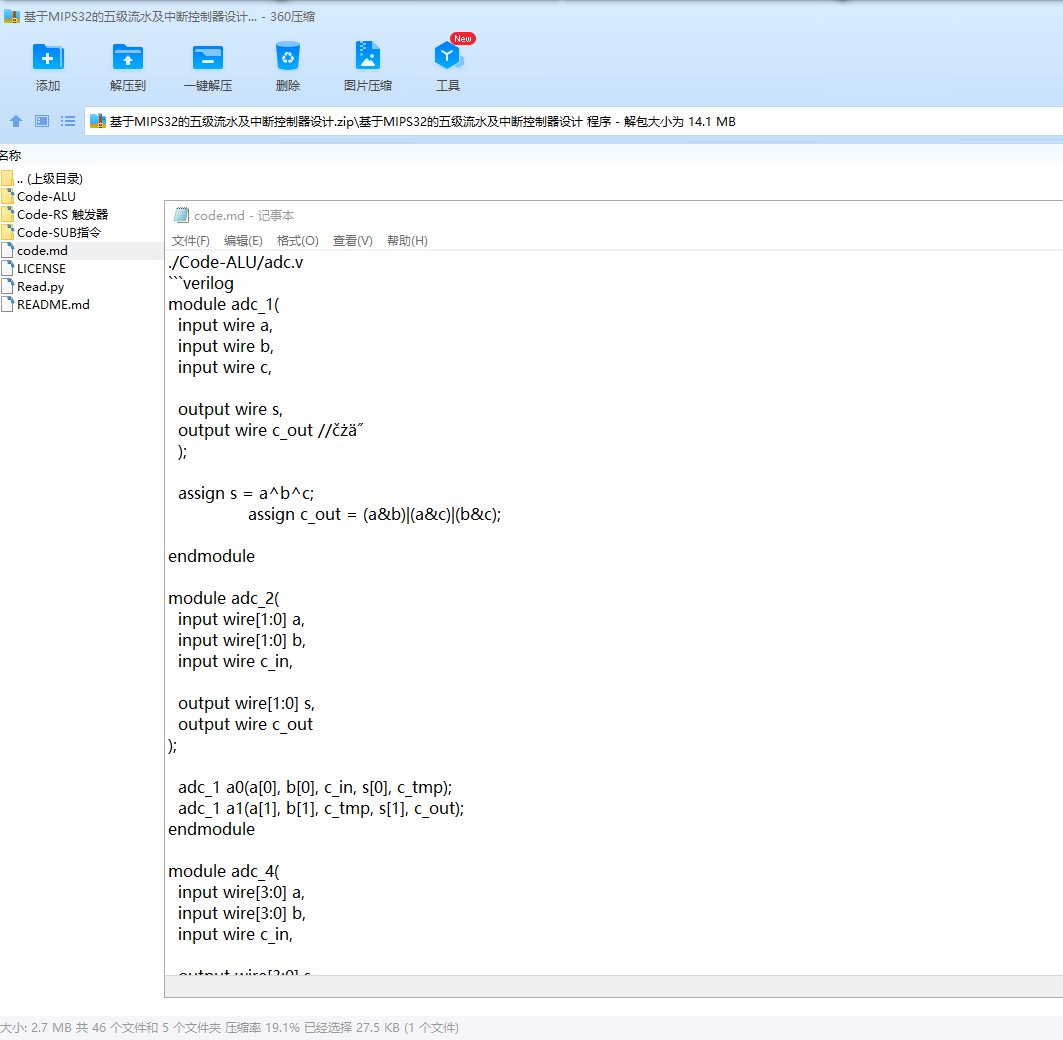Click the 添加 (Add) toolbar icon
This screenshot has width=1063, height=1040.
click(47, 58)
